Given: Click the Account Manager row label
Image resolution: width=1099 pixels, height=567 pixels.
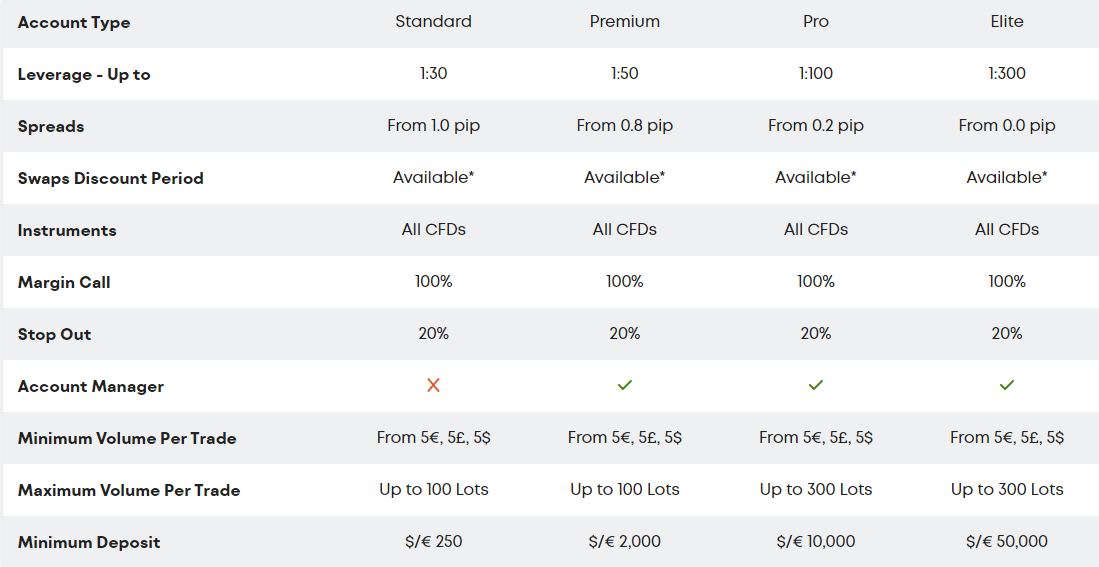Looking at the screenshot, I should coord(90,386).
